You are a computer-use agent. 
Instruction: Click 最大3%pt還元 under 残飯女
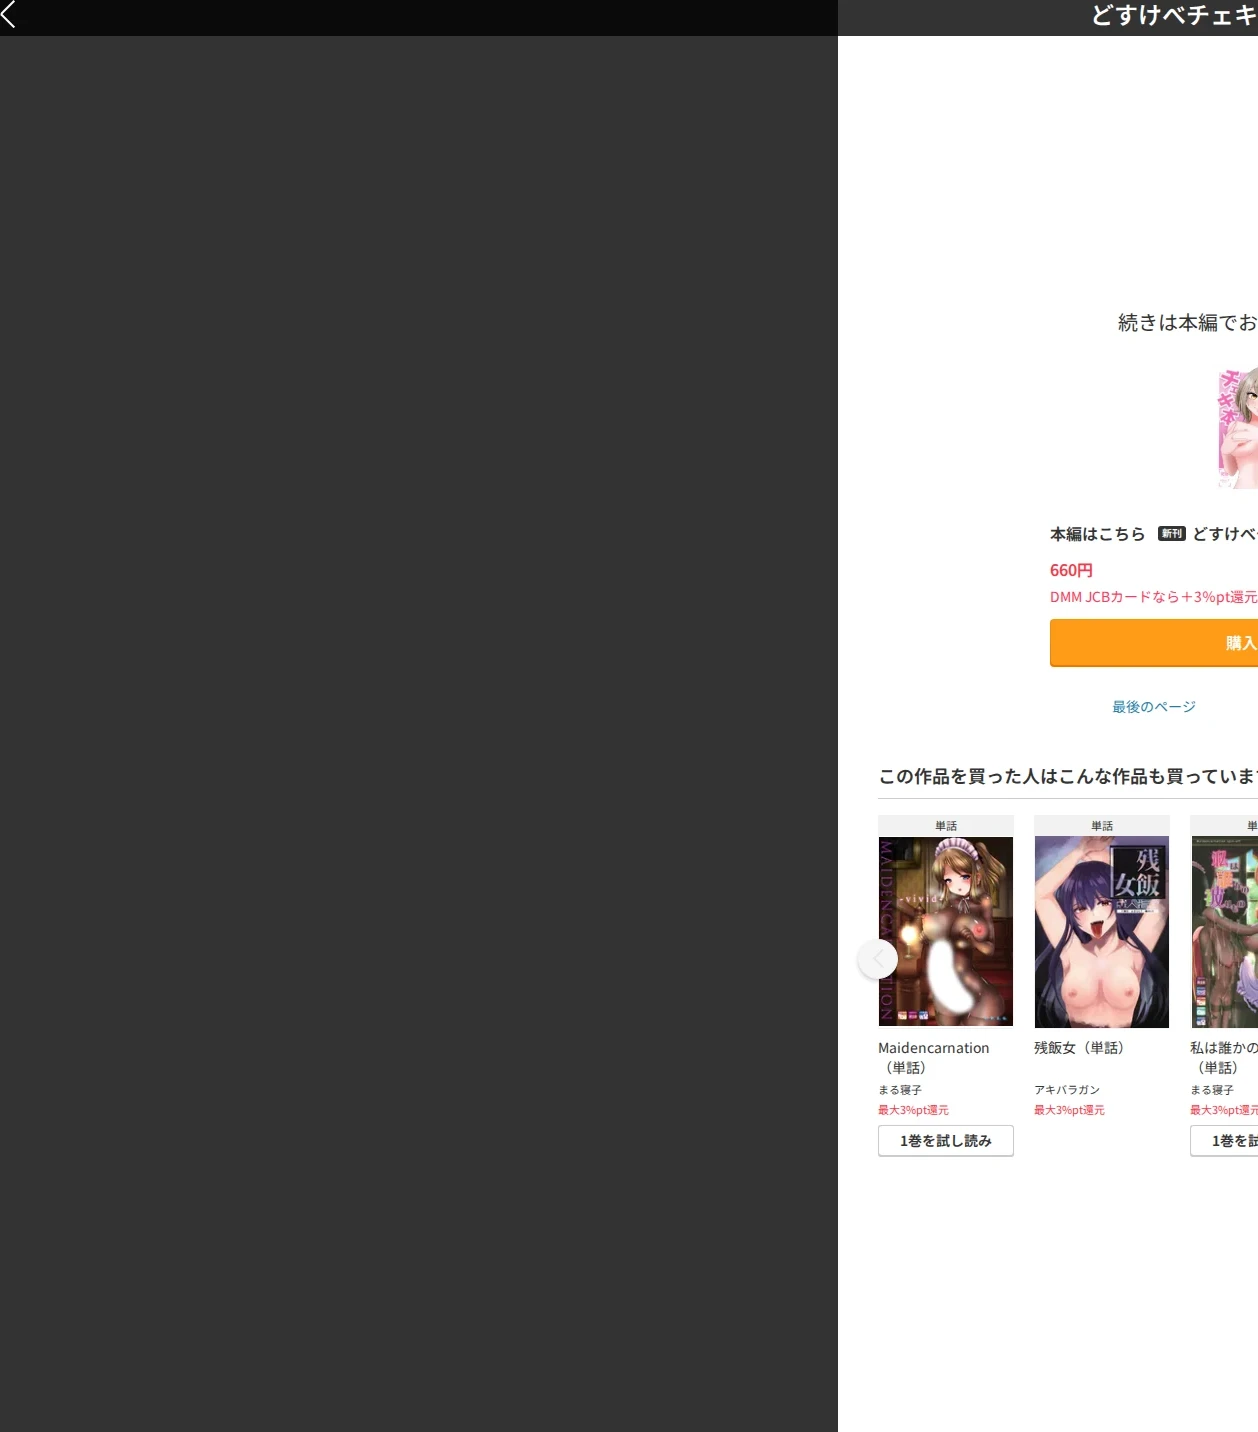coord(1069,1110)
